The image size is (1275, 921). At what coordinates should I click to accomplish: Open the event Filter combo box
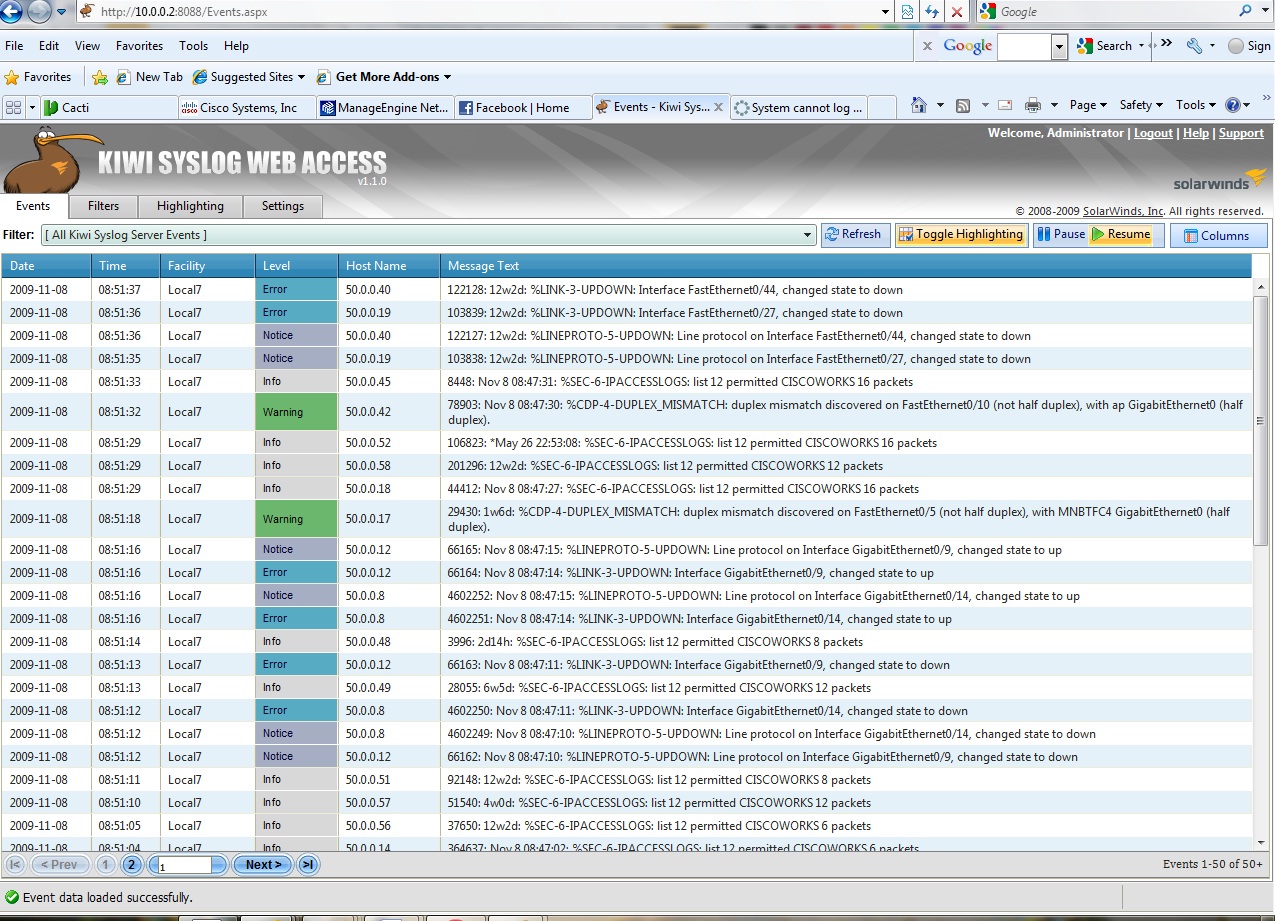click(x=428, y=235)
